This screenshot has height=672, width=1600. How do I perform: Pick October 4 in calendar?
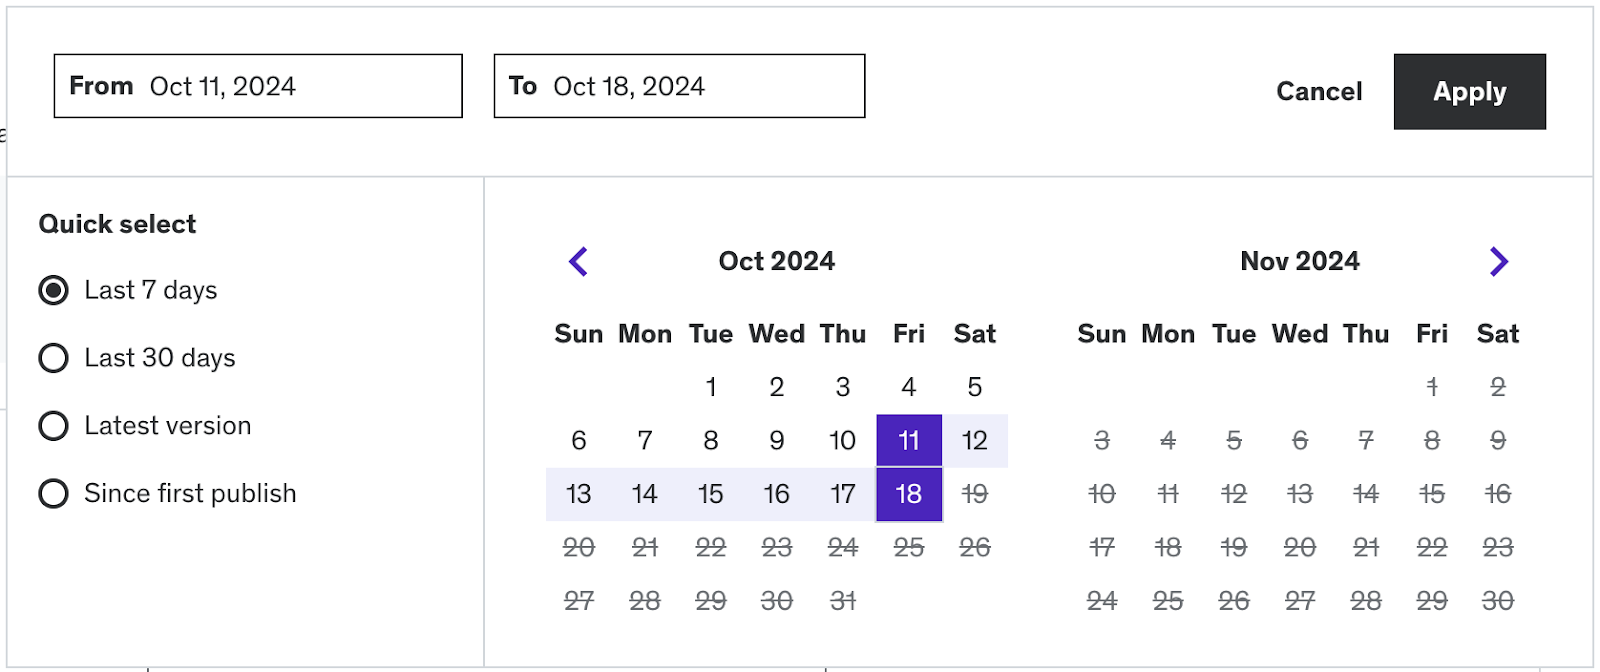(x=909, y=387)
